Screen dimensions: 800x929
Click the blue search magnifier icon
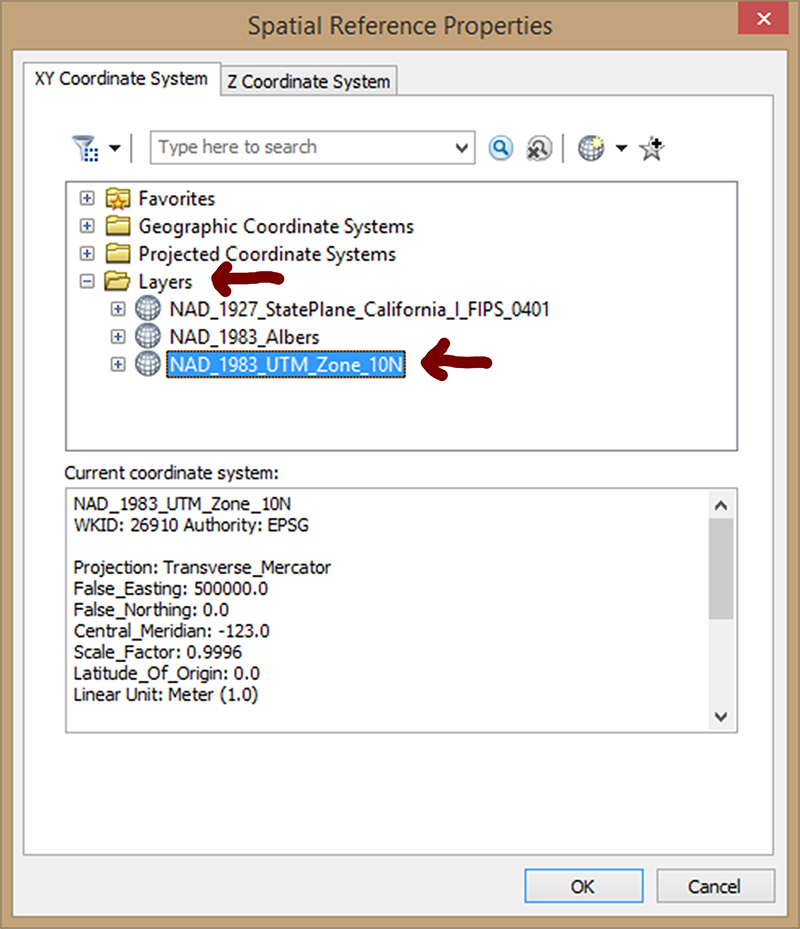coord(500,147)
